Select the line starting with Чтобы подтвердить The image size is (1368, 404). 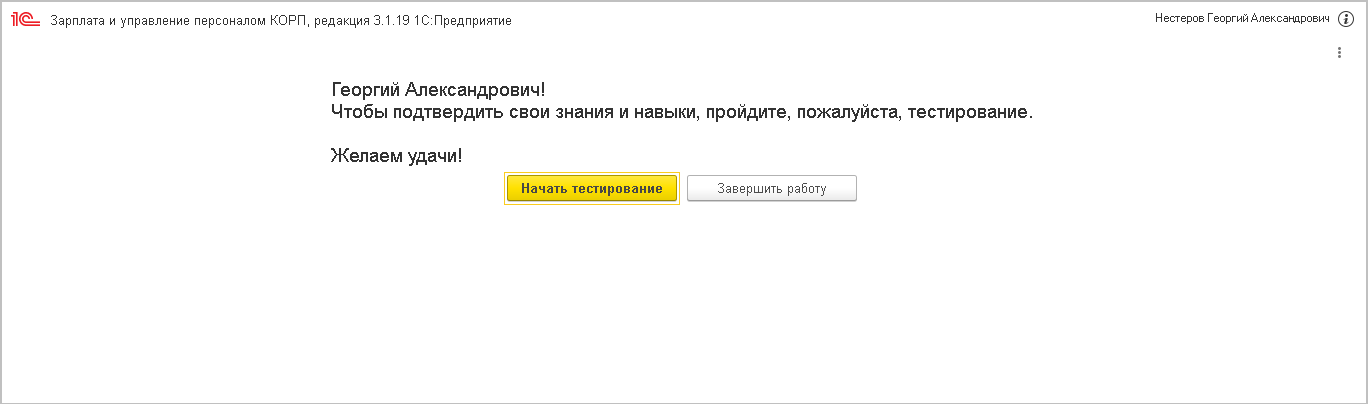click(x=680, y=111)
